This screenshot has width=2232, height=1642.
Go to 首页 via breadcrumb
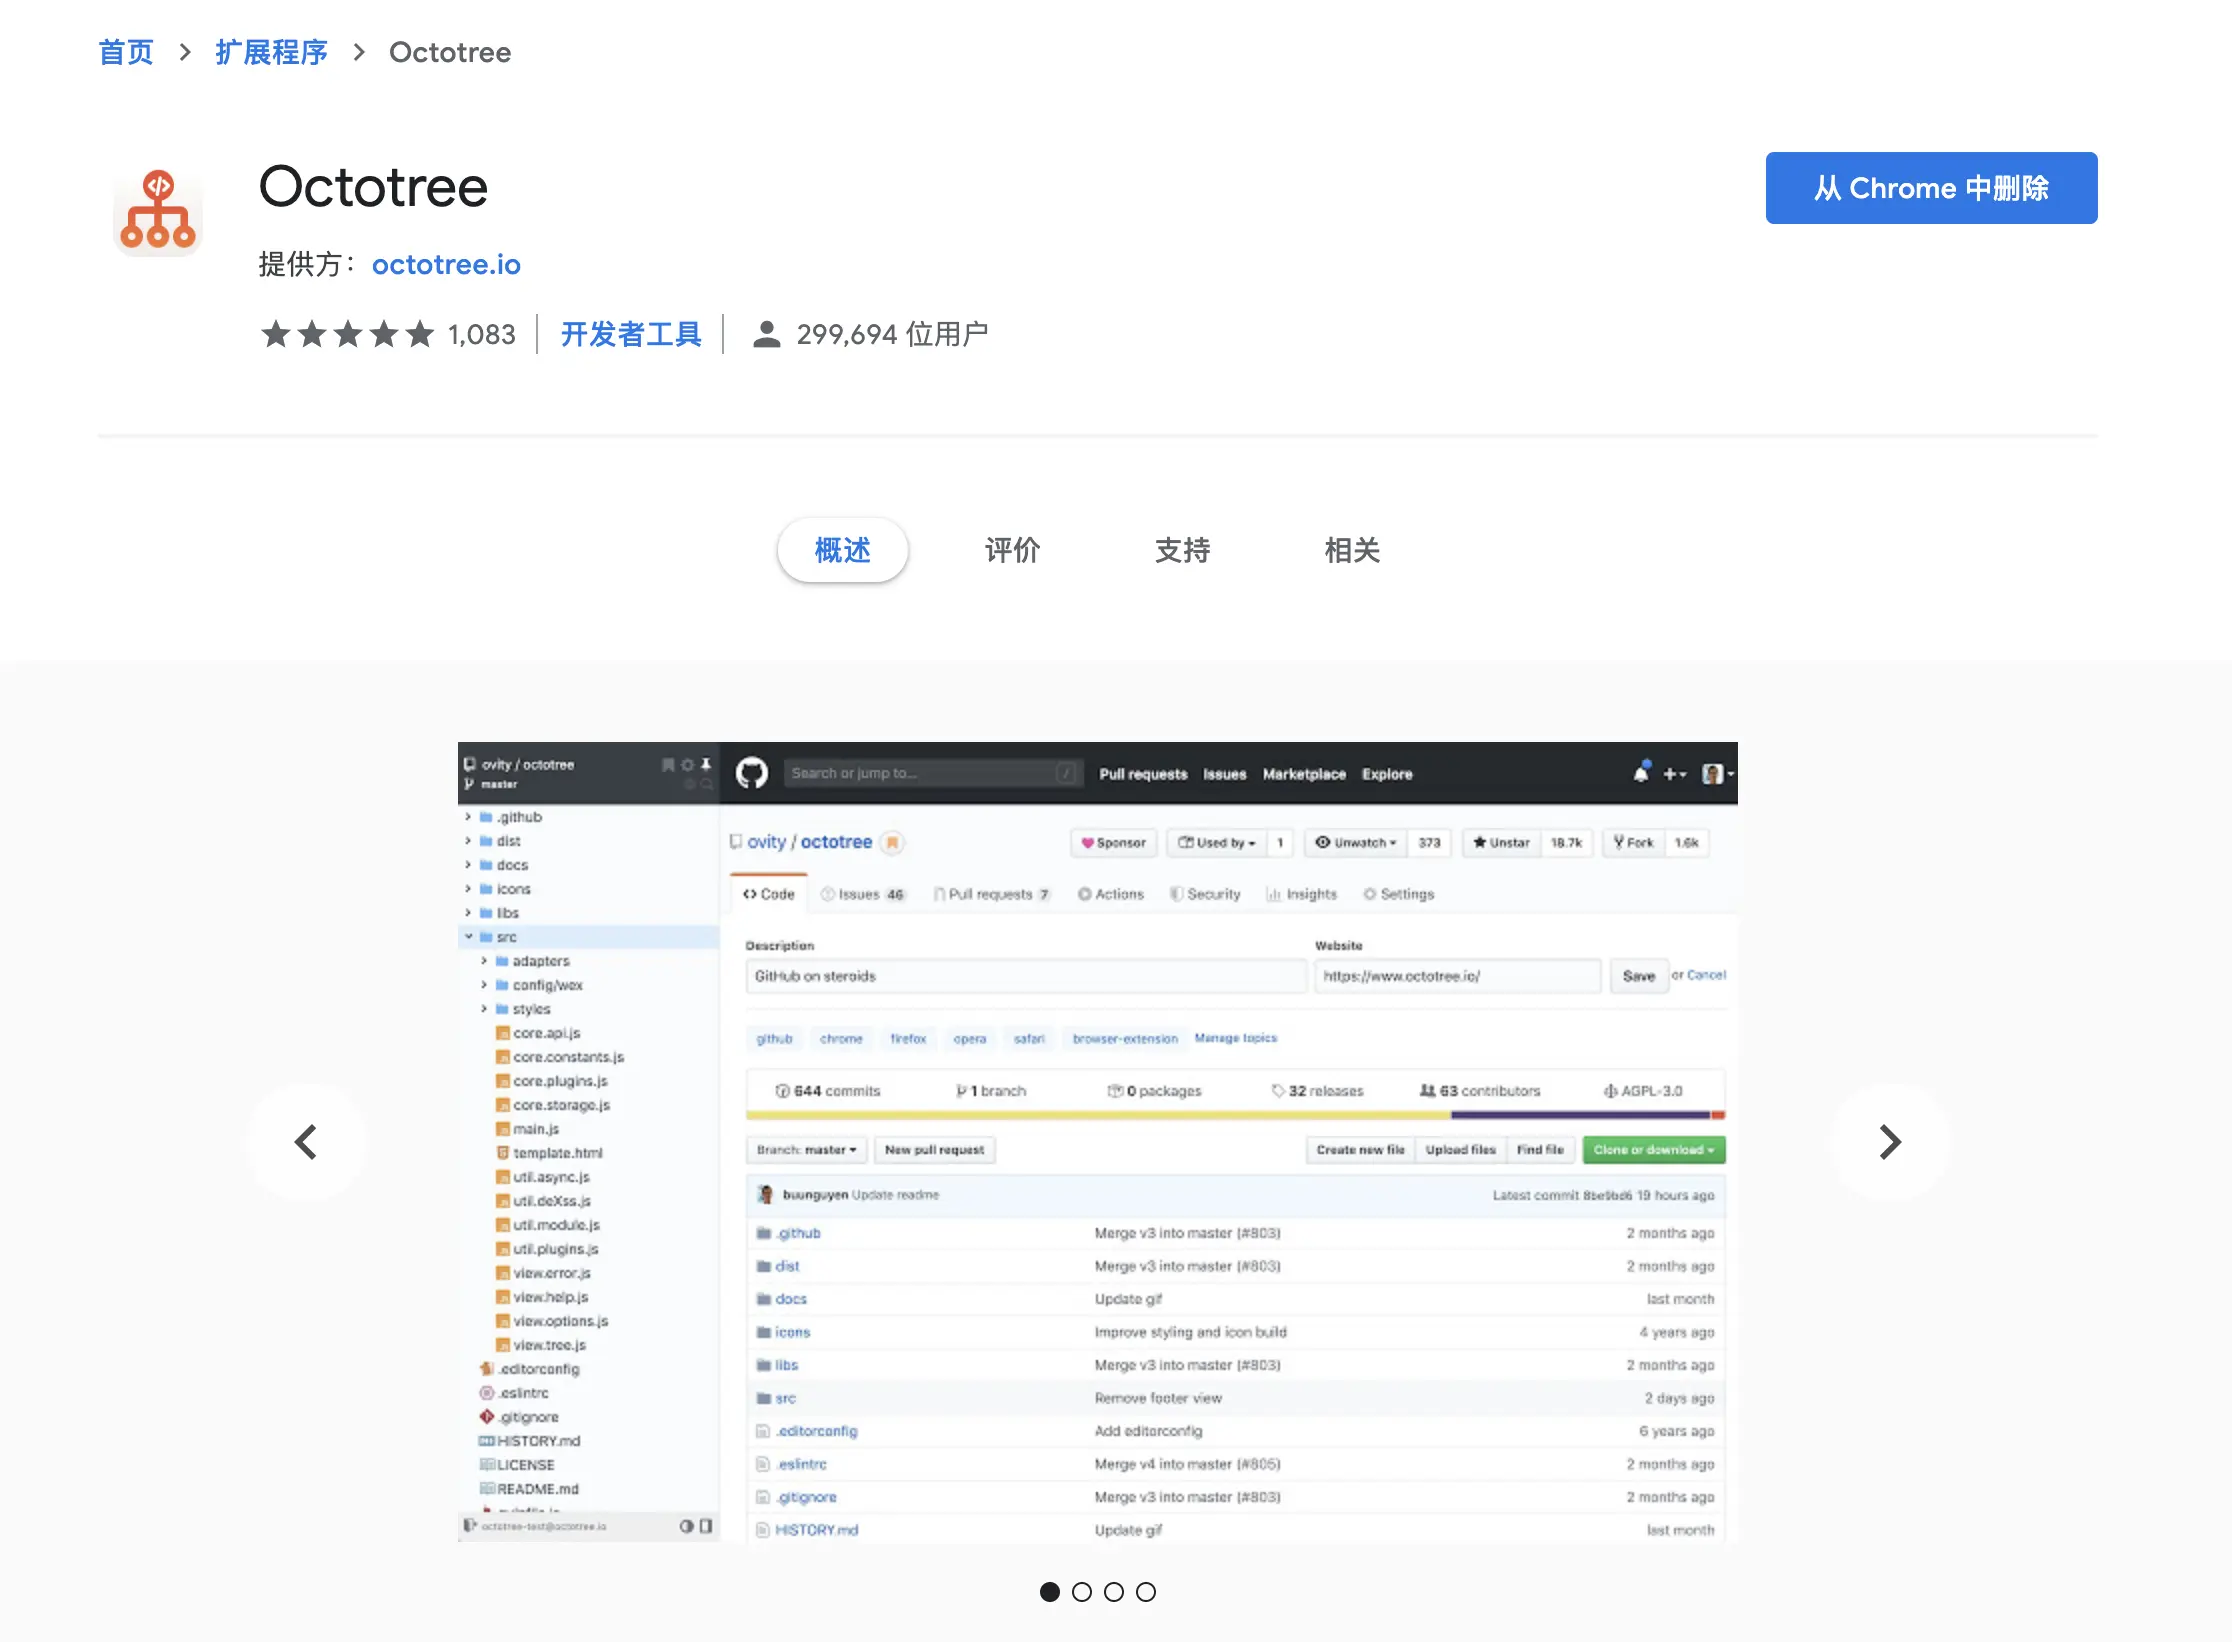tap(126, 52)
